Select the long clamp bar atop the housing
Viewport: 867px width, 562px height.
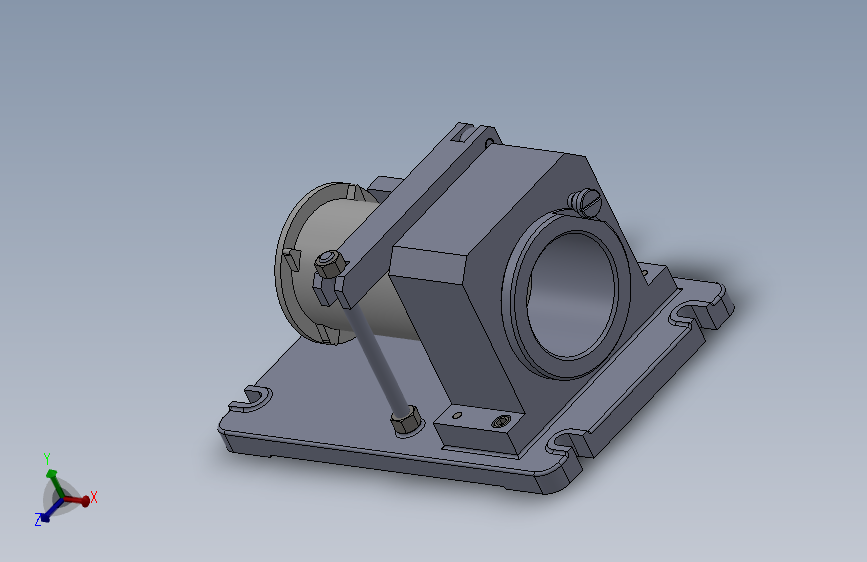[410, 212]
